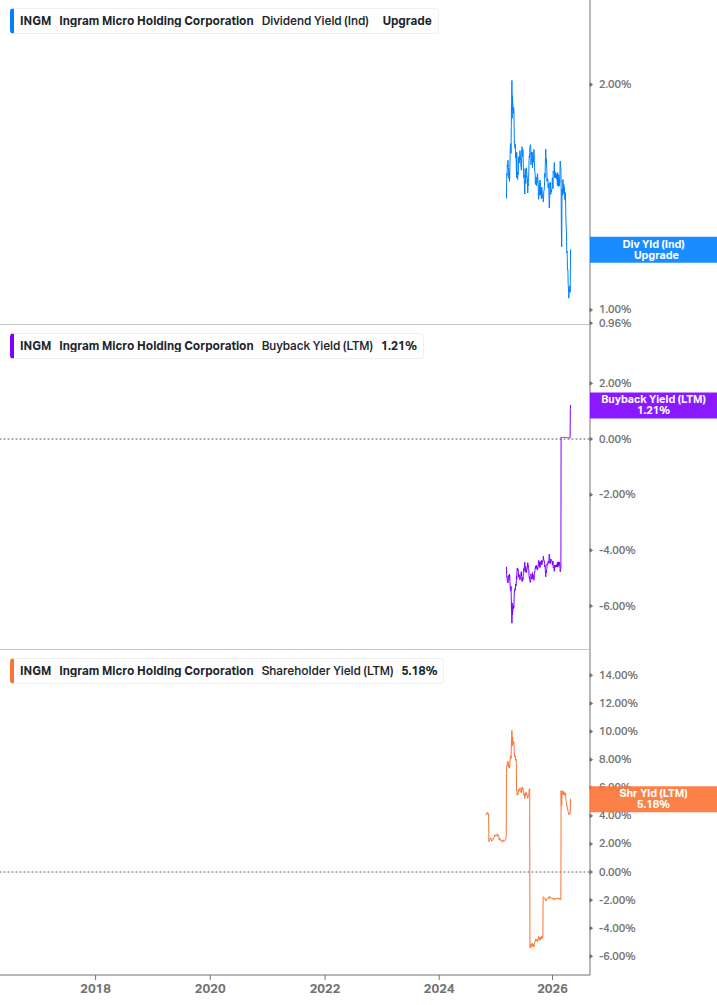Click company name in Buyback Yield legend
The image size is (717, 1005).
(156, 346)
